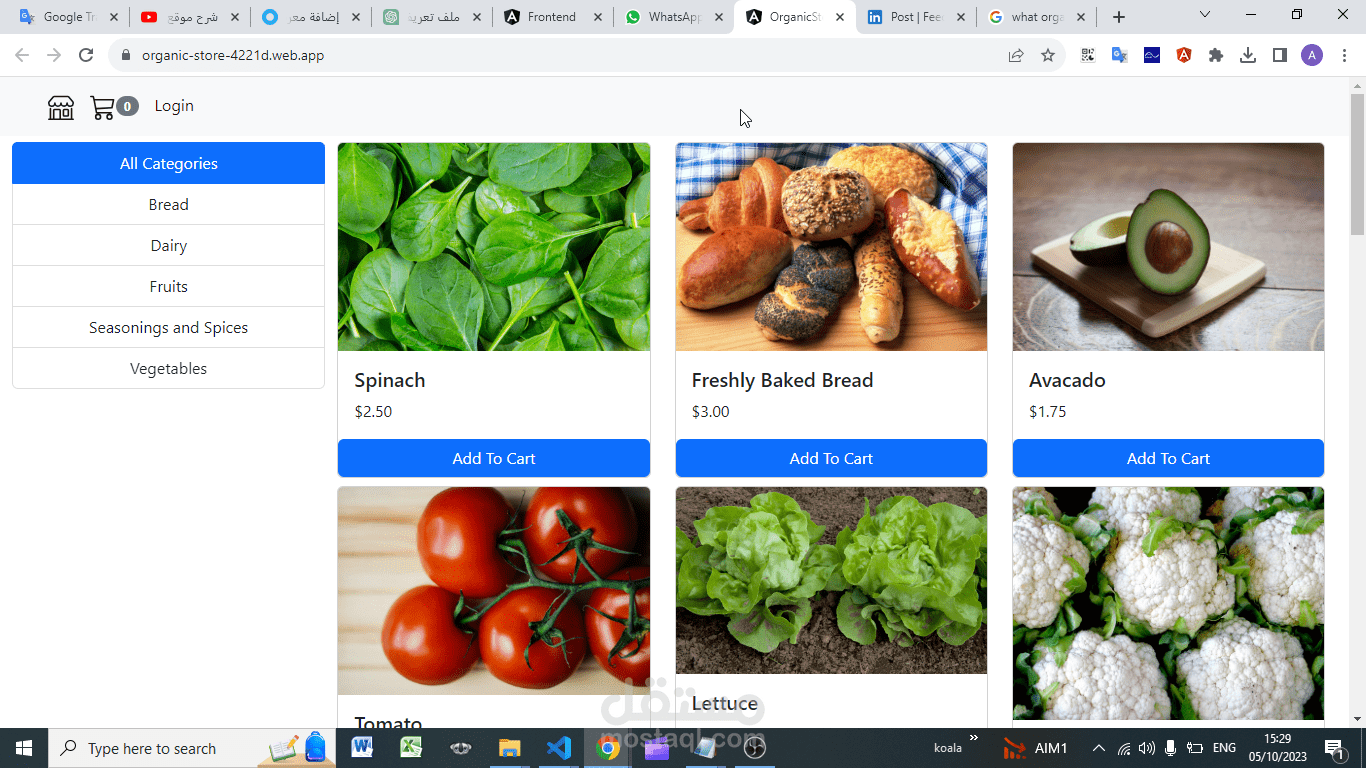1366x768 pixels.
Task: Click the Lettuce product image
Action: (831, 580)
